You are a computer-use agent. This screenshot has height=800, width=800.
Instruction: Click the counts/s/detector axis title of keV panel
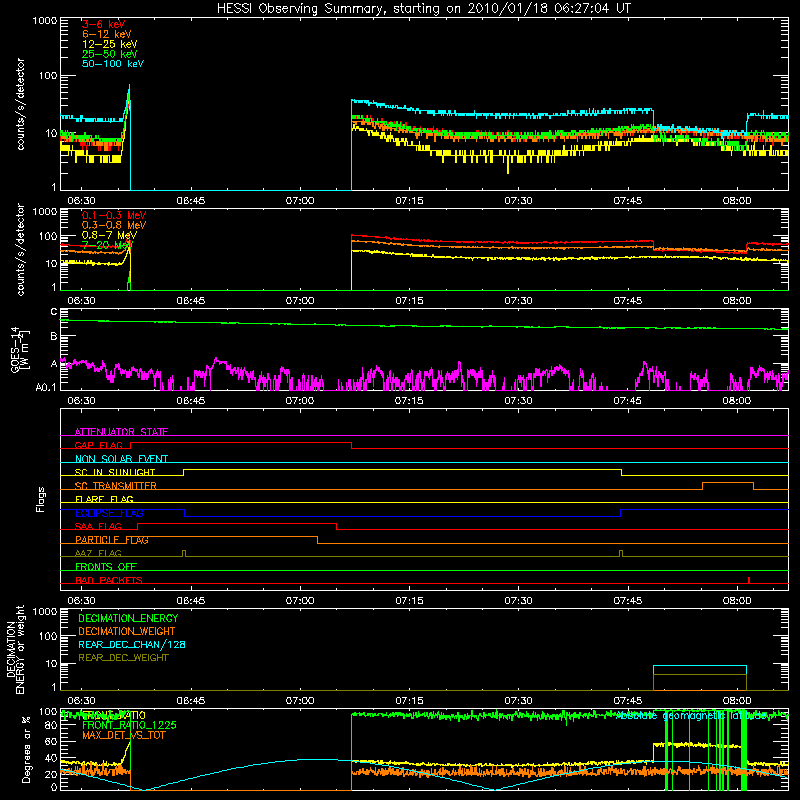click(20, 104)
